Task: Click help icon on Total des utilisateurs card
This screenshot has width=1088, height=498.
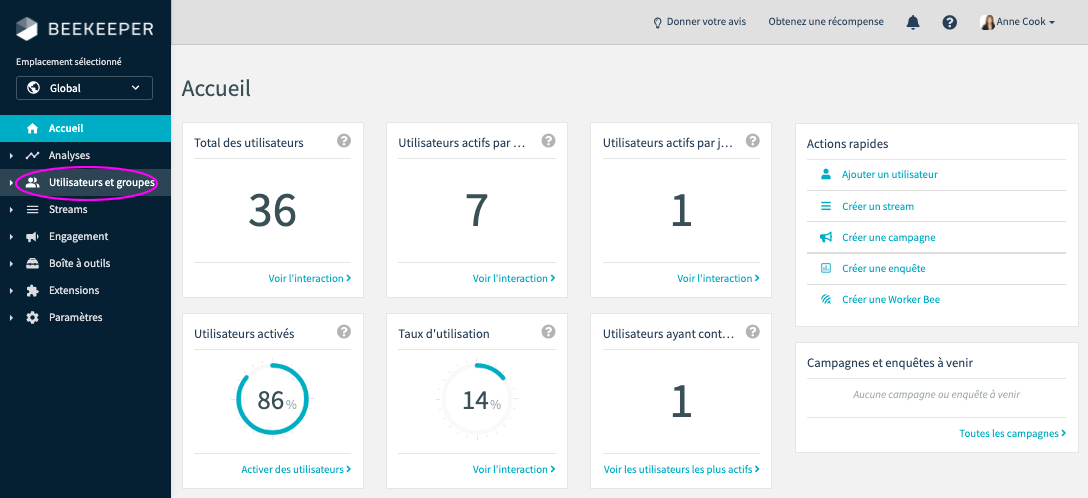Action: (344, 141)
